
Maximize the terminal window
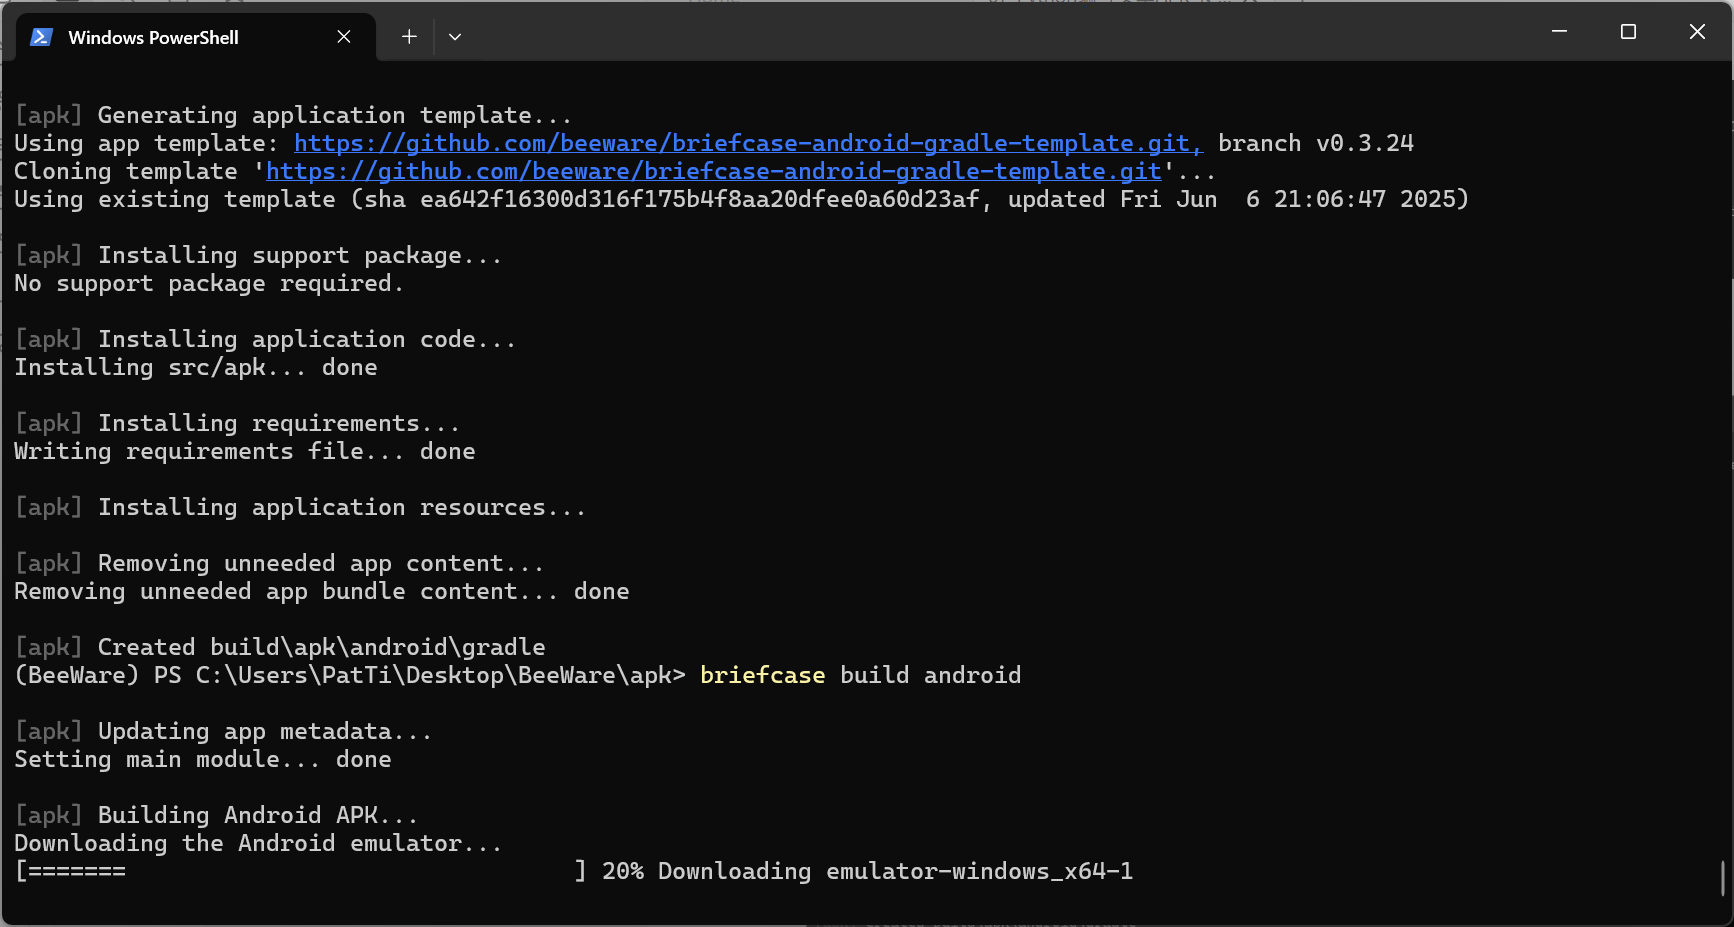(x=1628, y=32)
